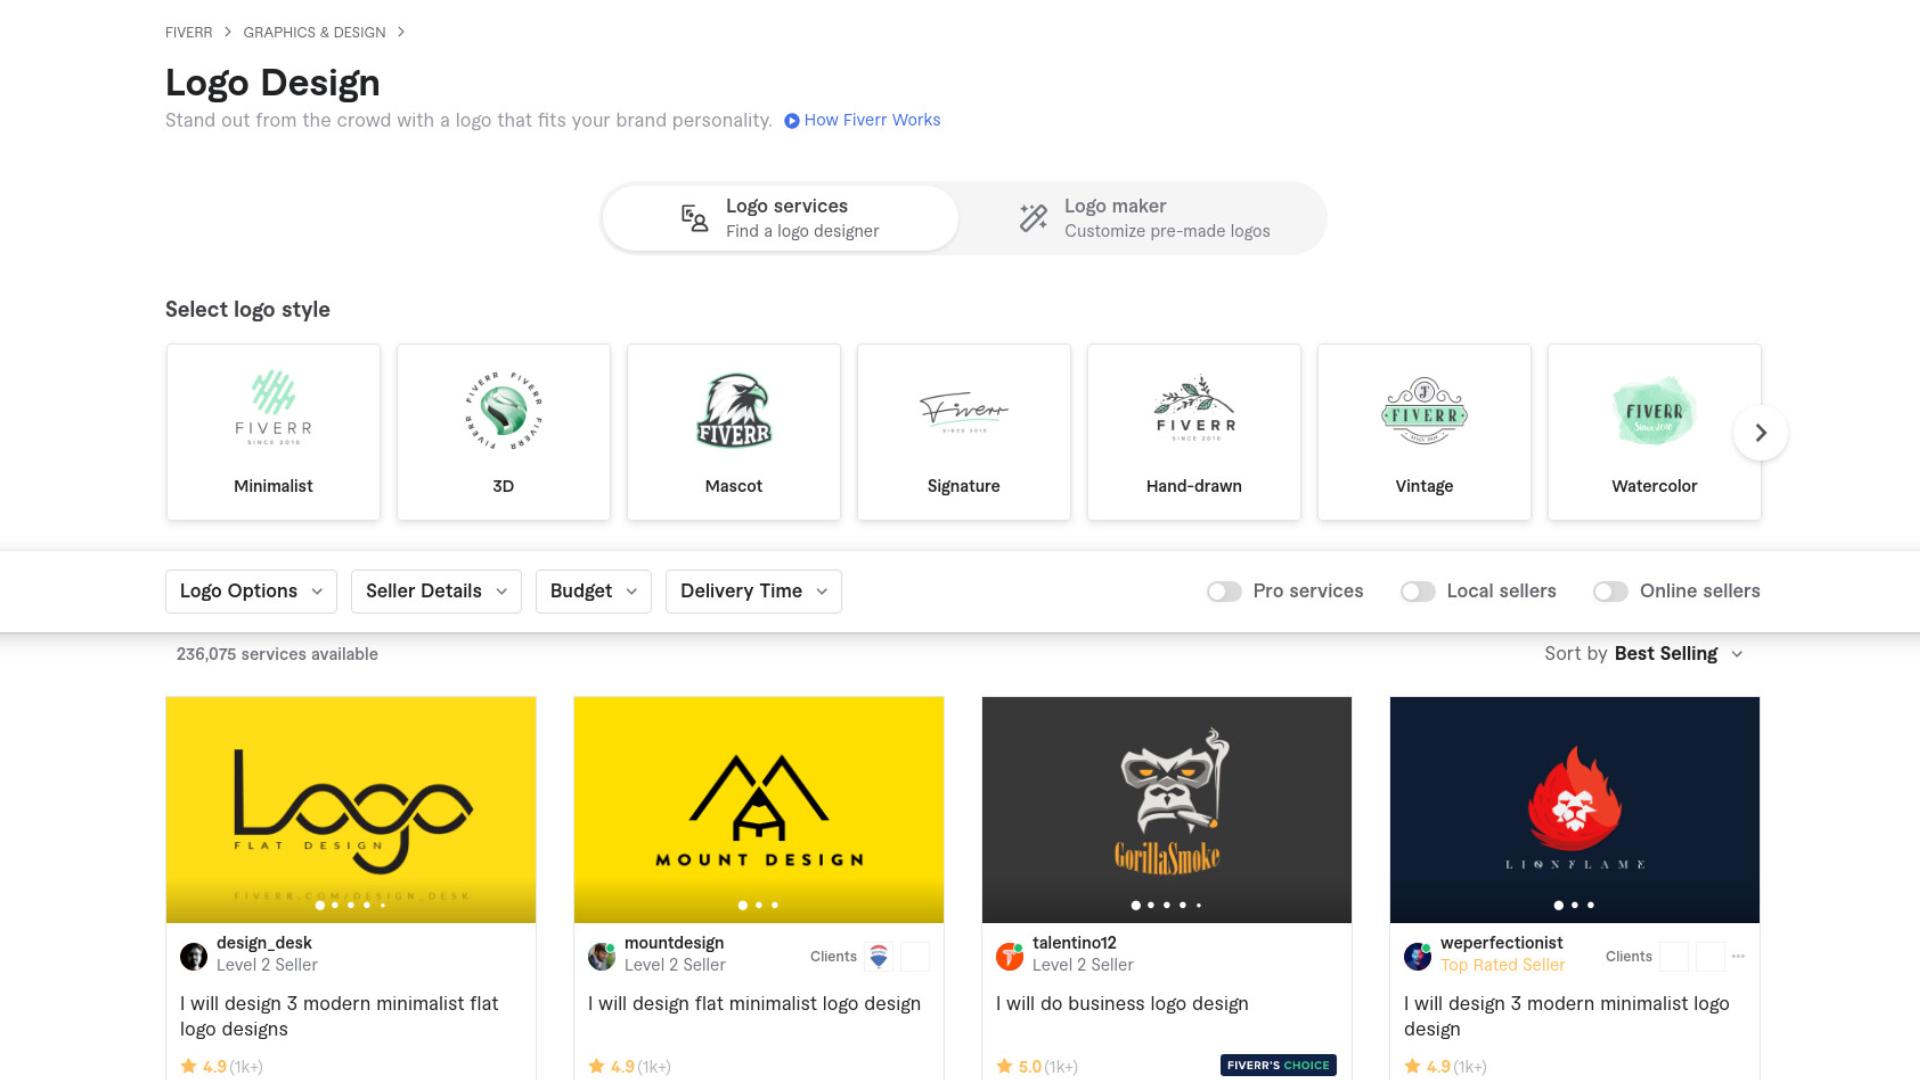Switch to the Logo maker tab
The image size is (1920, 1080).
point(1143,218)
